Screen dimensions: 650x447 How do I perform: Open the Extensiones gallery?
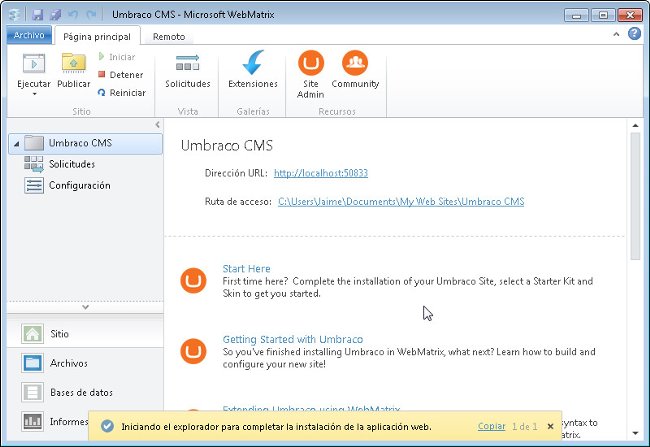pos(253,70)
